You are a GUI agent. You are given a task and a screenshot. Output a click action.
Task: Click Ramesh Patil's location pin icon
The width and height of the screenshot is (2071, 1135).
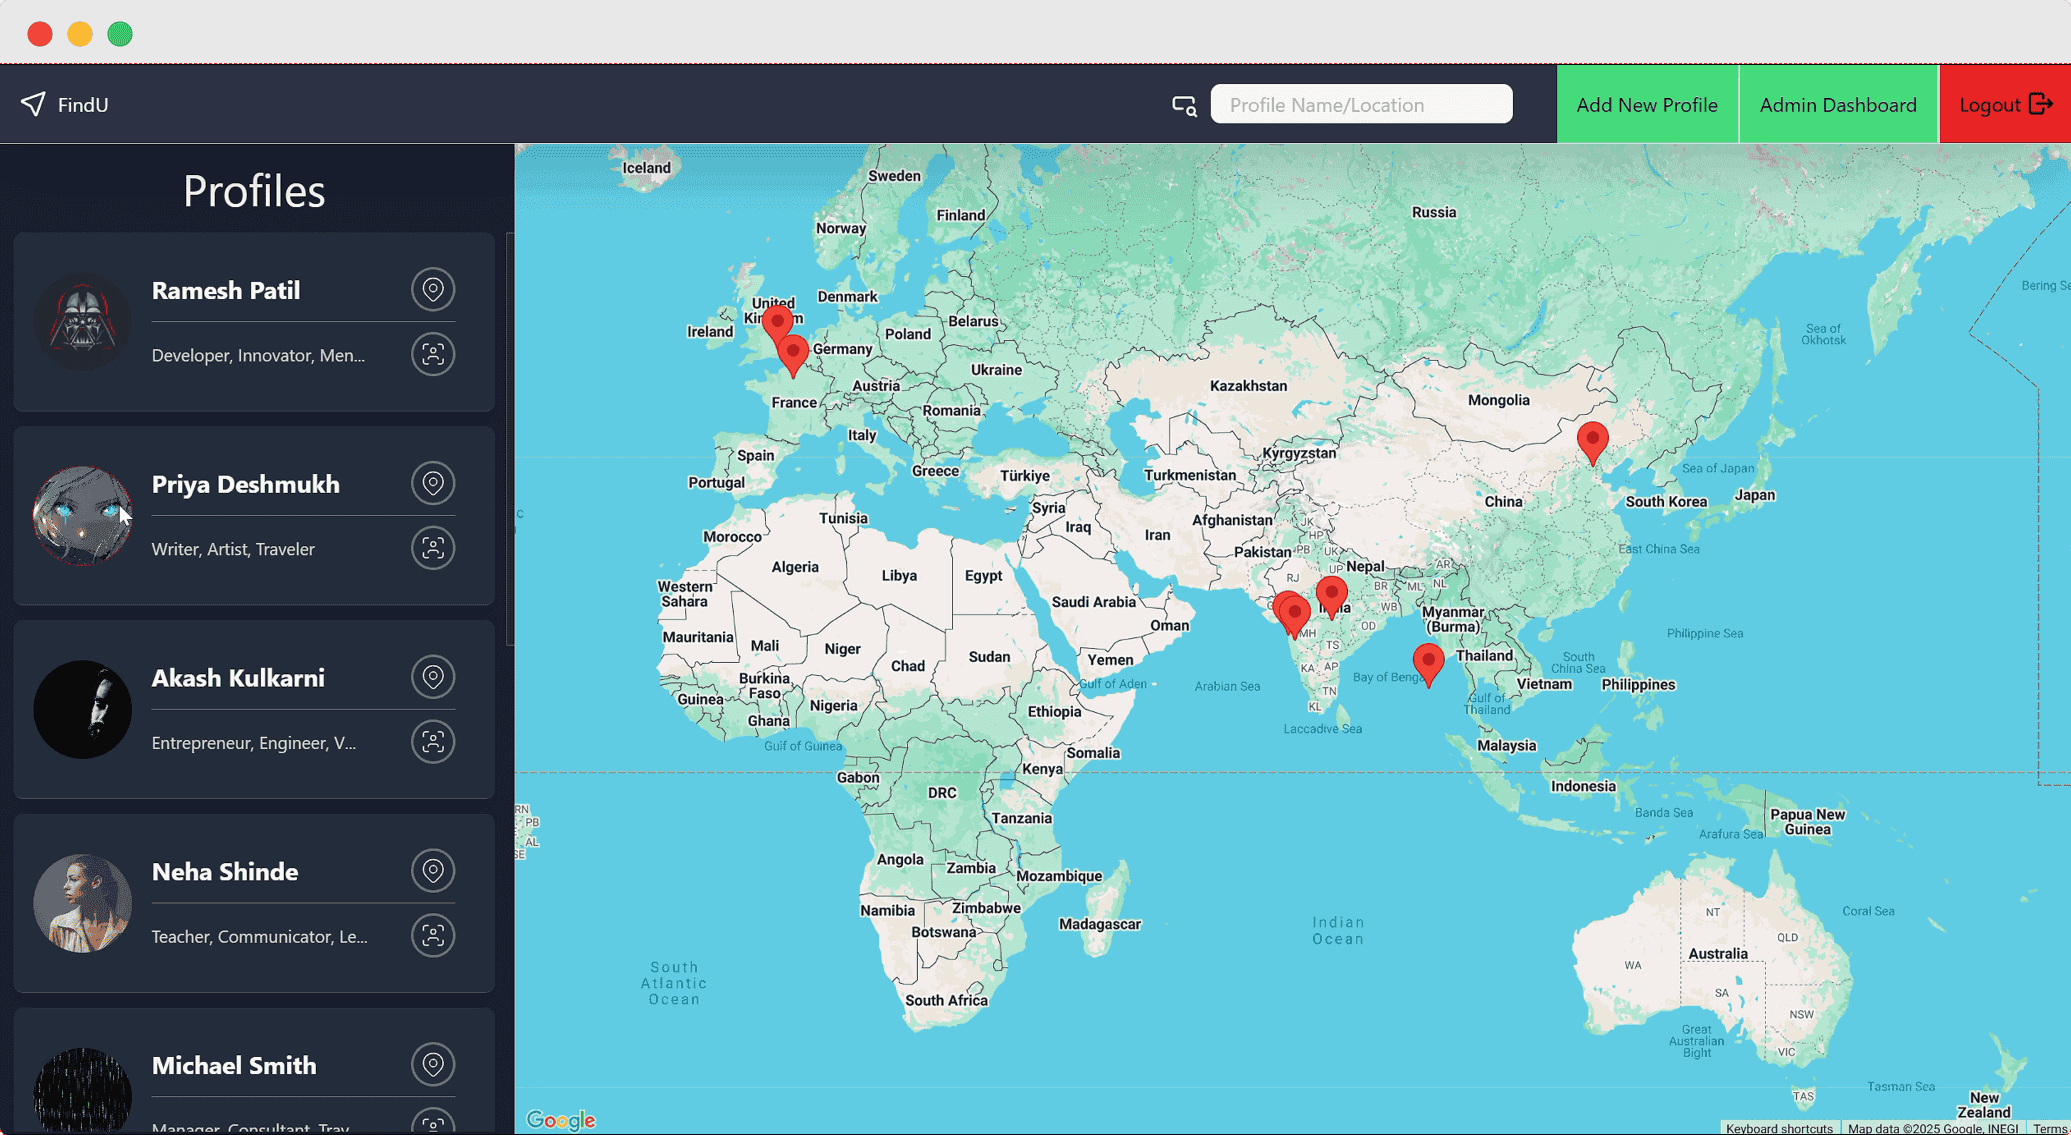click(433, 290)
